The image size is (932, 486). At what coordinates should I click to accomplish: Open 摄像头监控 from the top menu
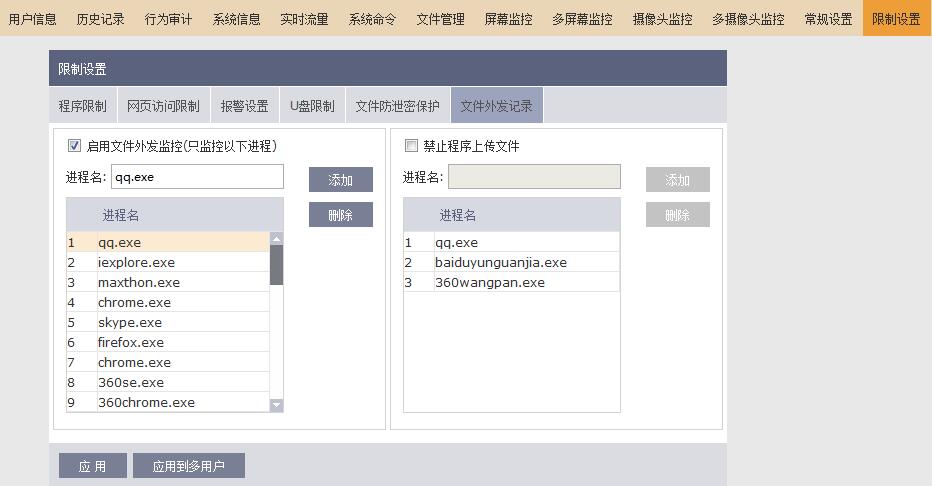(x=662, y=19)
